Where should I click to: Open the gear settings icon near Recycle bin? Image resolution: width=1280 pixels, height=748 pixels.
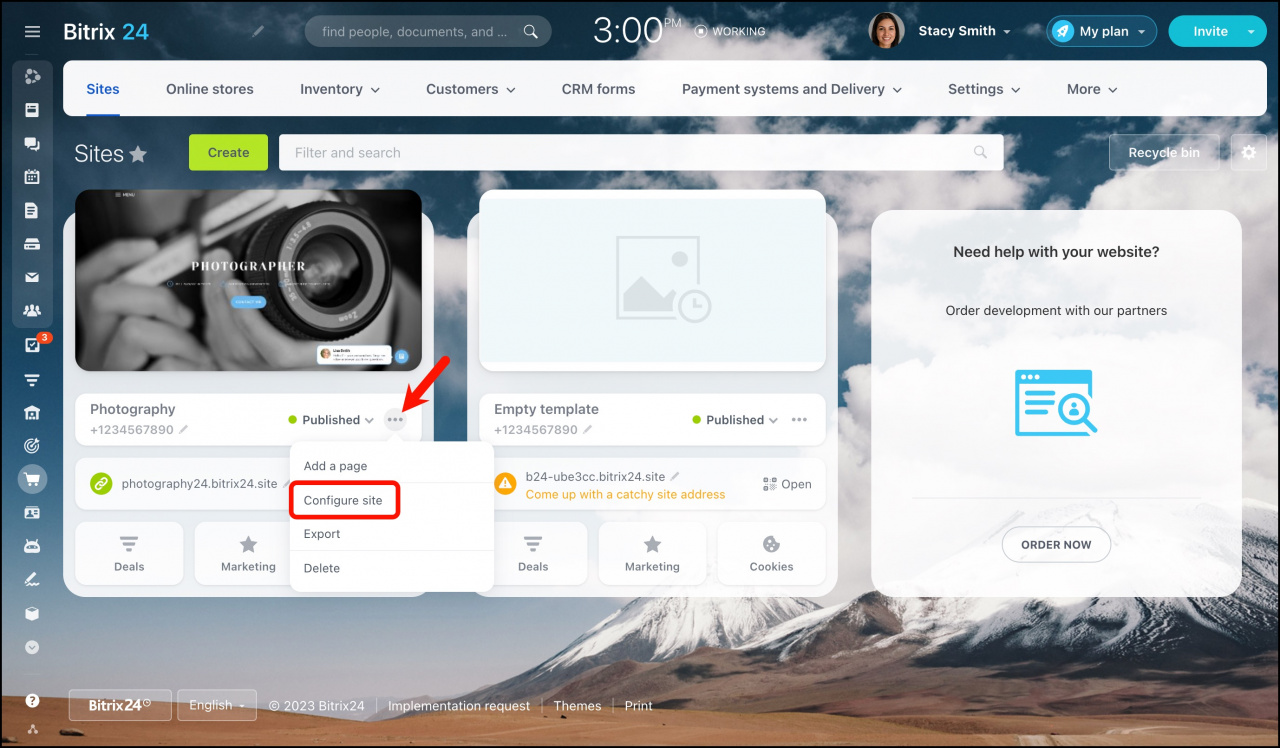coord(1248,153)
